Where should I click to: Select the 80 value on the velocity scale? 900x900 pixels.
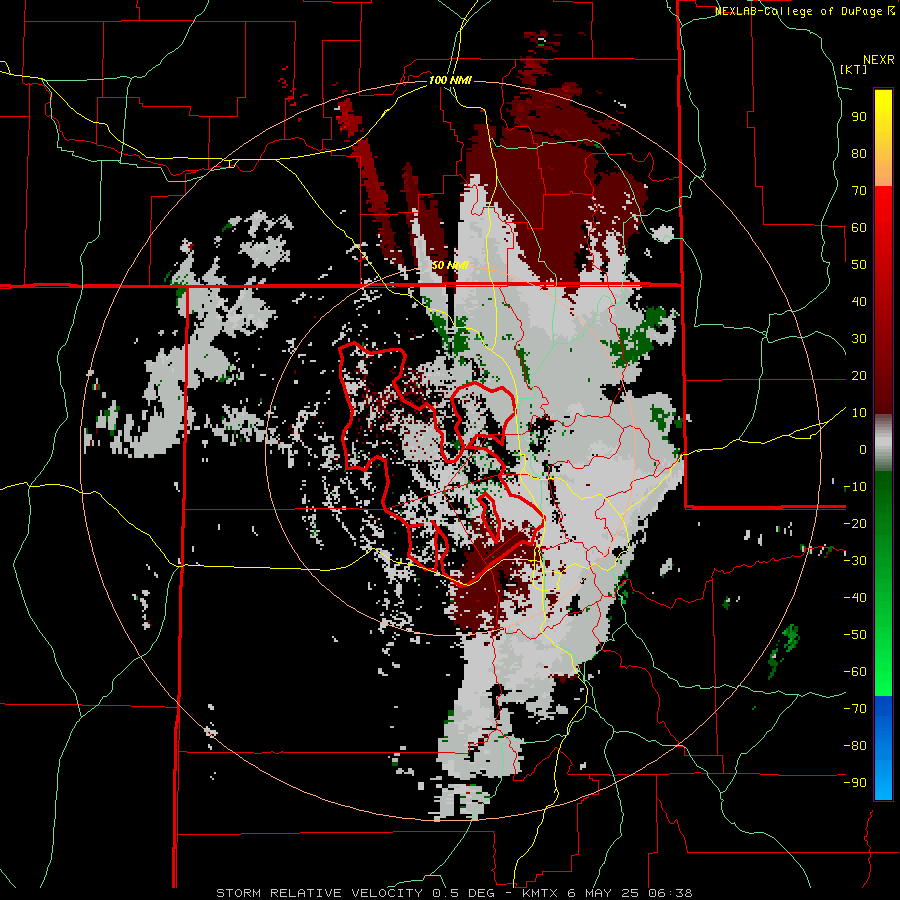pos(859,154)
